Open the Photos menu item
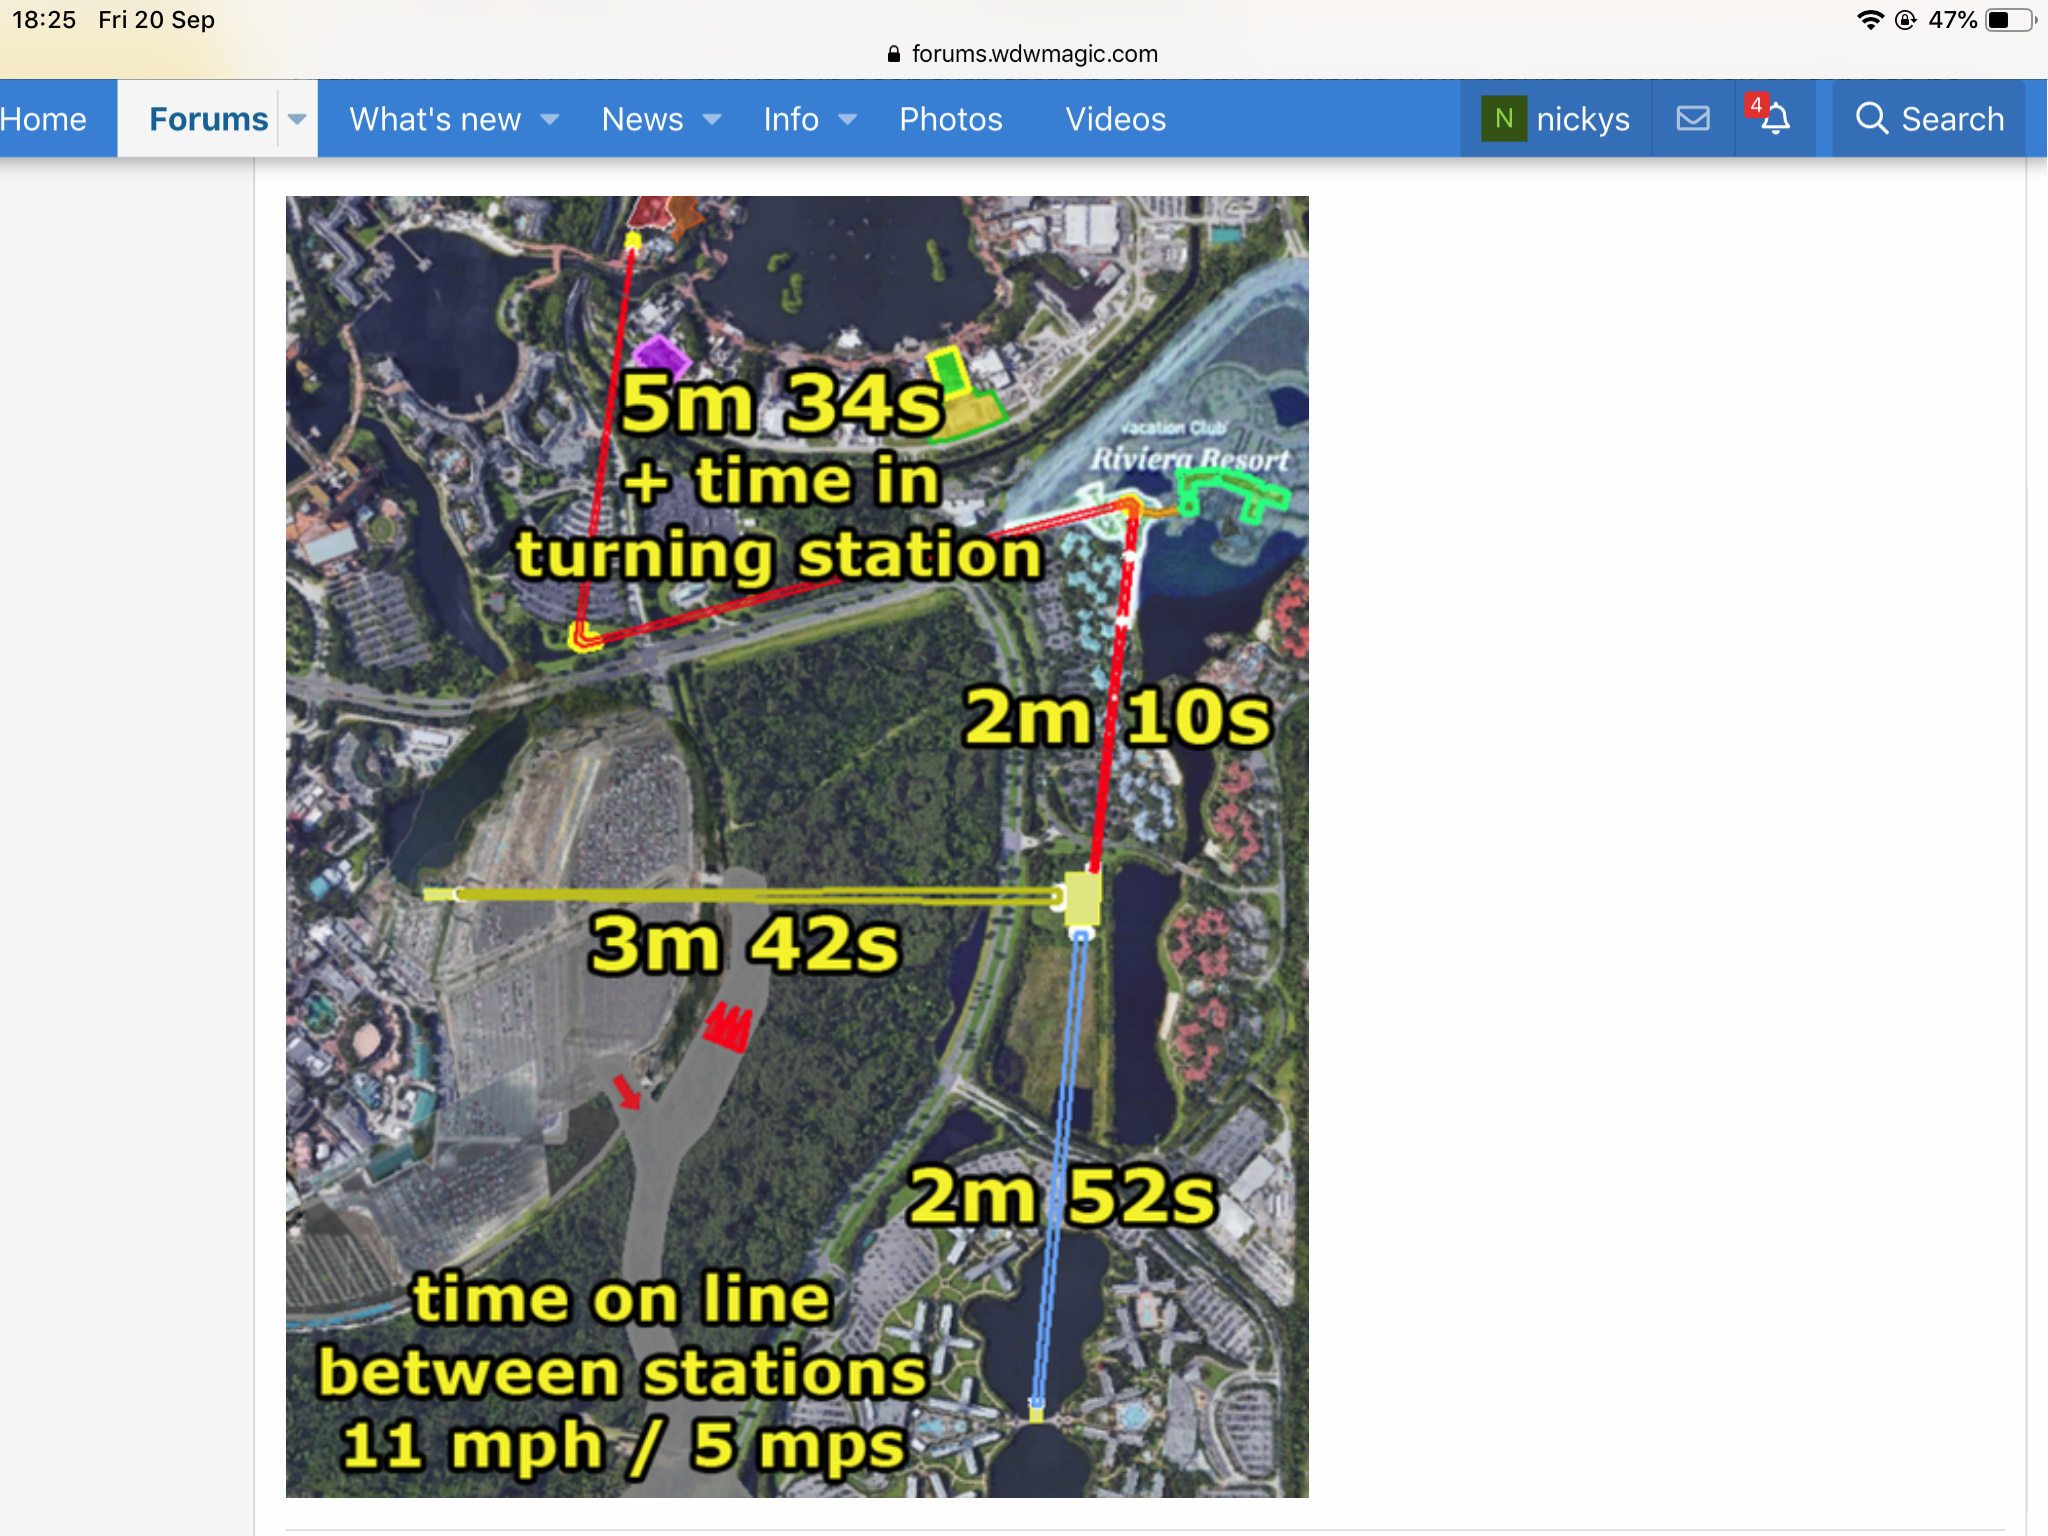The width and height of the screenshot is (2048, 1536). click(950, 119)
